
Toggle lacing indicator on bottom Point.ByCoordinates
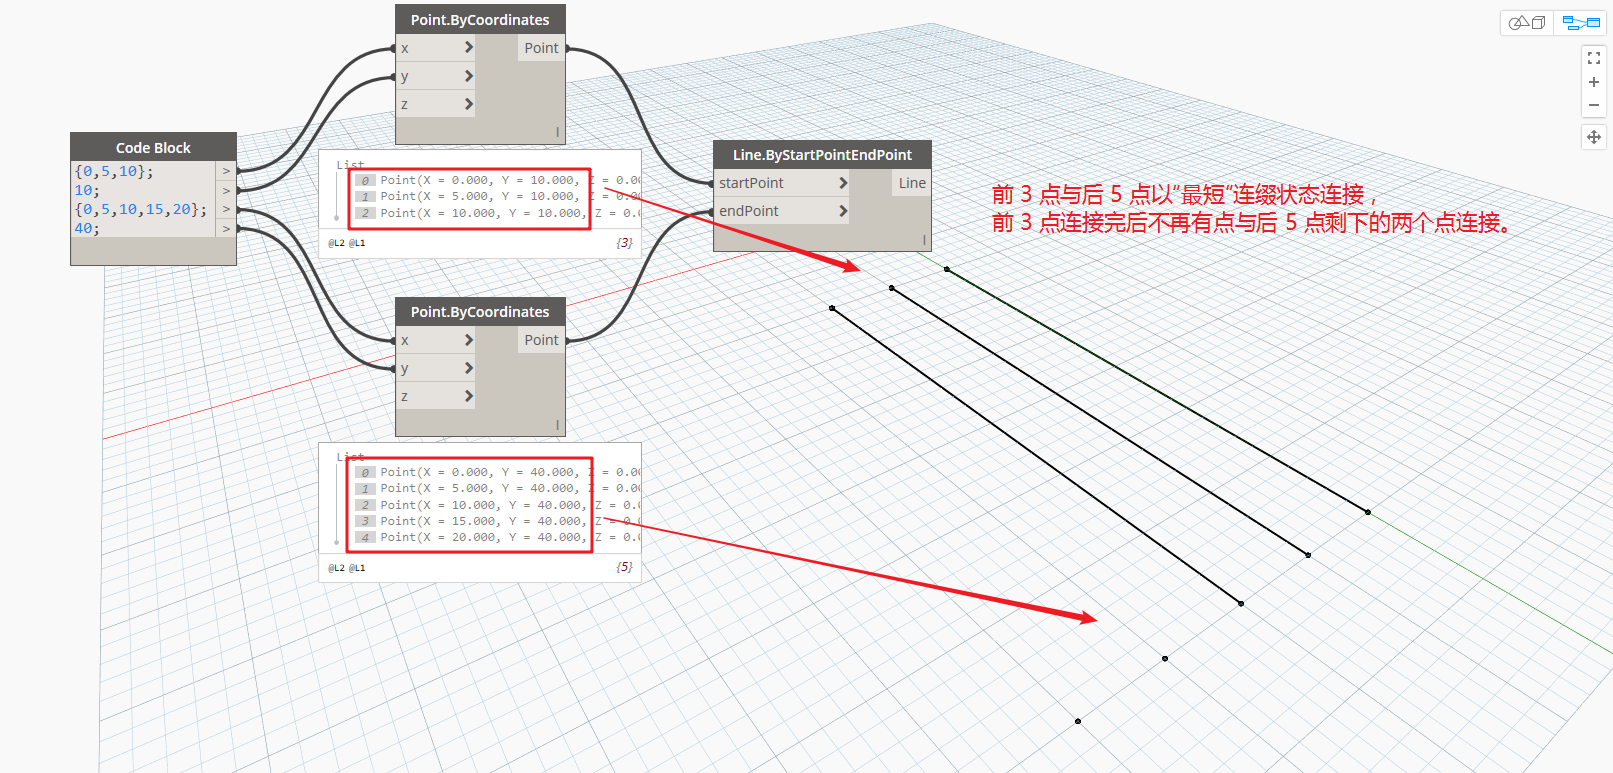tap(557, 425)
